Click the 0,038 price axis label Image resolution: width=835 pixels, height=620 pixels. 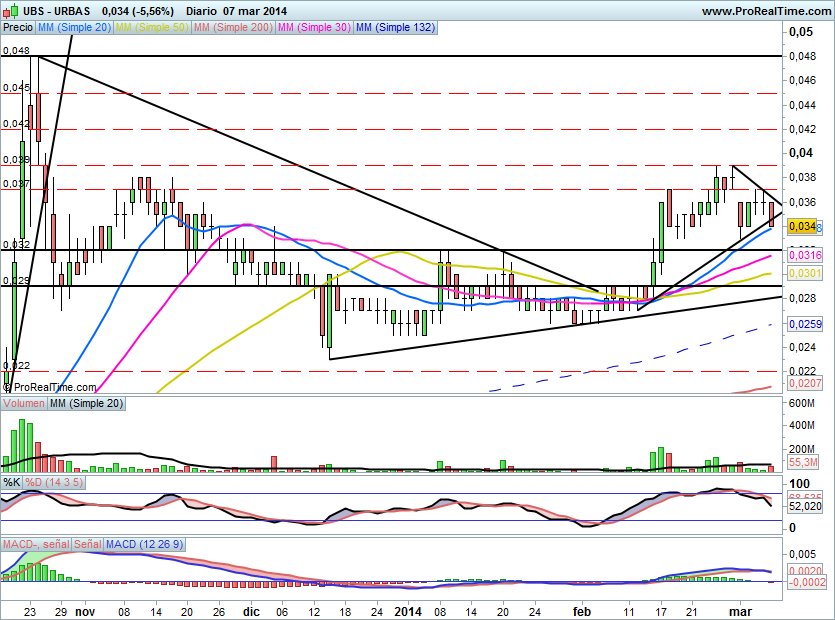[x=803, y=177]
